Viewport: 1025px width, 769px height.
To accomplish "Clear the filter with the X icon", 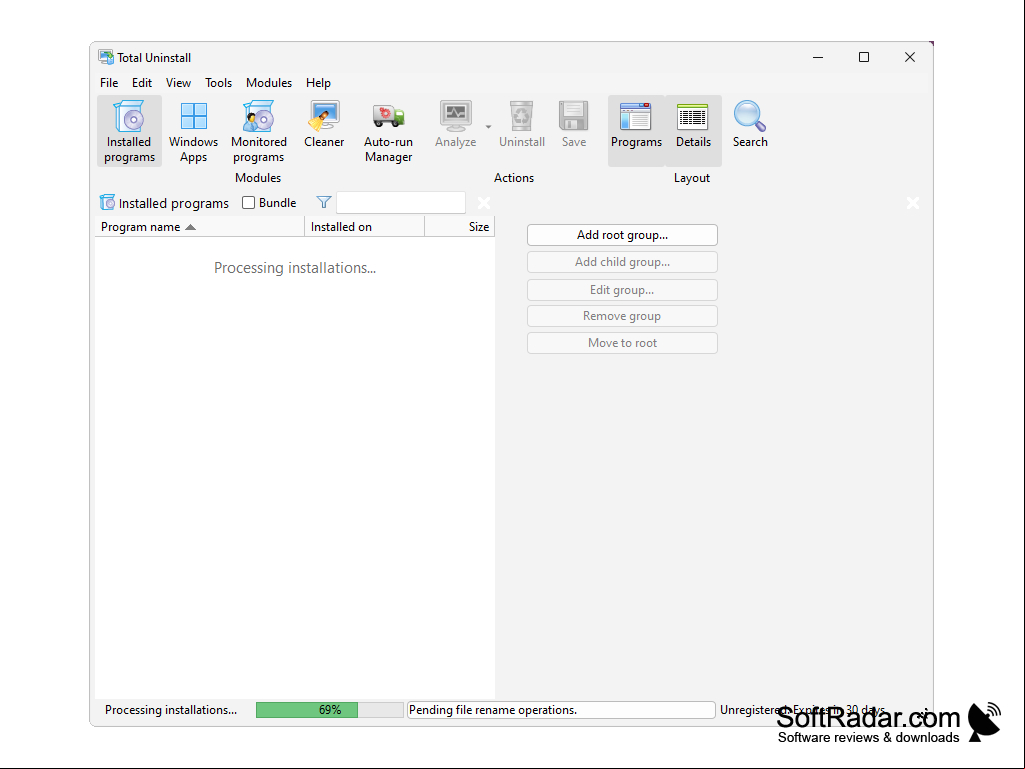I will [x=484, y=203].
